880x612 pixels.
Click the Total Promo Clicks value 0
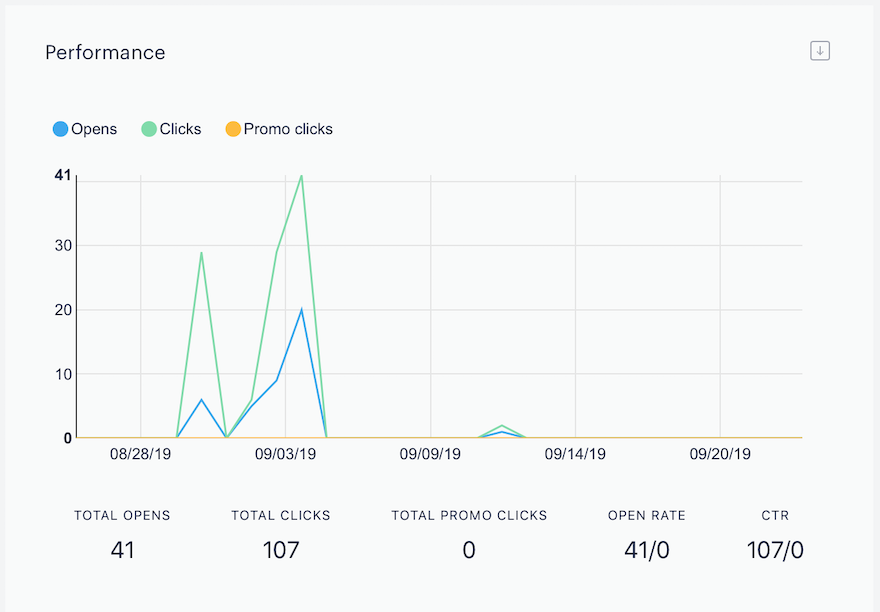pos(469,550)
